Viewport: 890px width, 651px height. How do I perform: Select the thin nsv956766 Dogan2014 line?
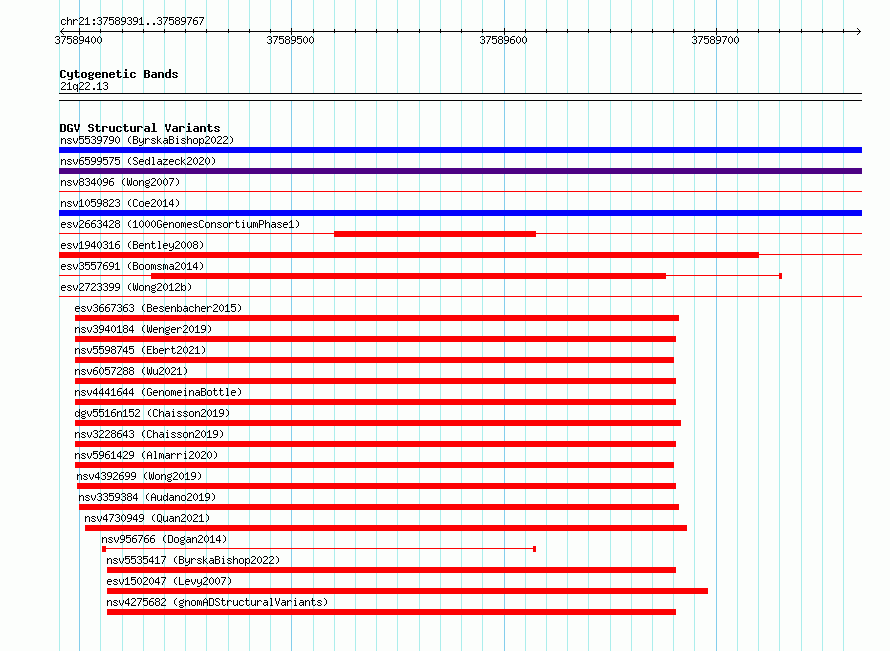tap(319, 549)
